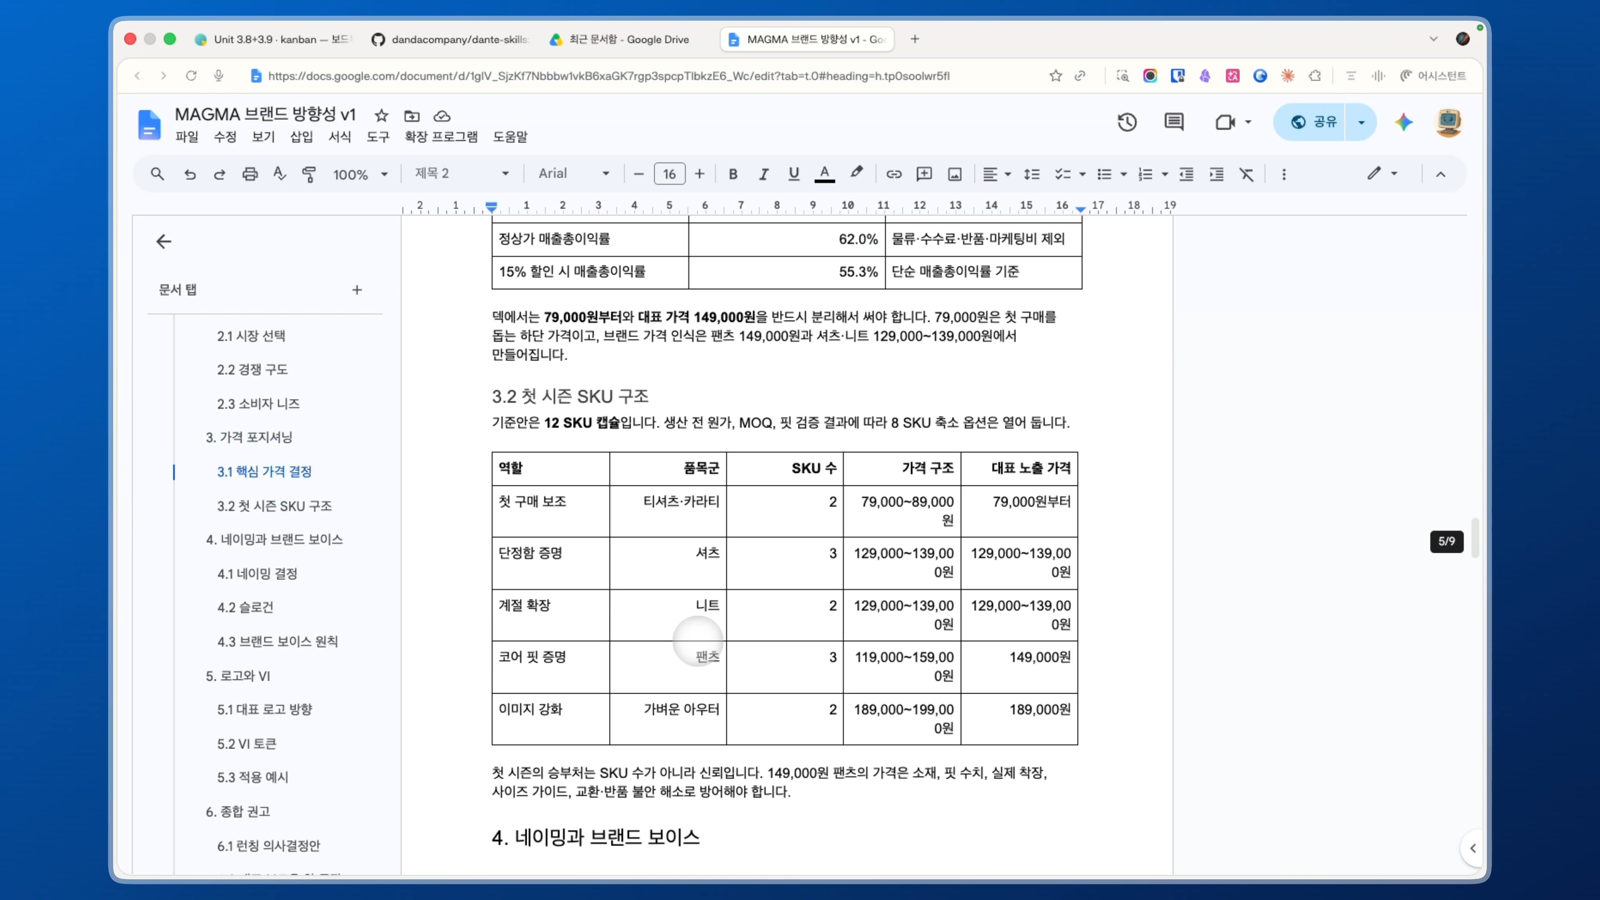Clear formatting

[1247, 174]
